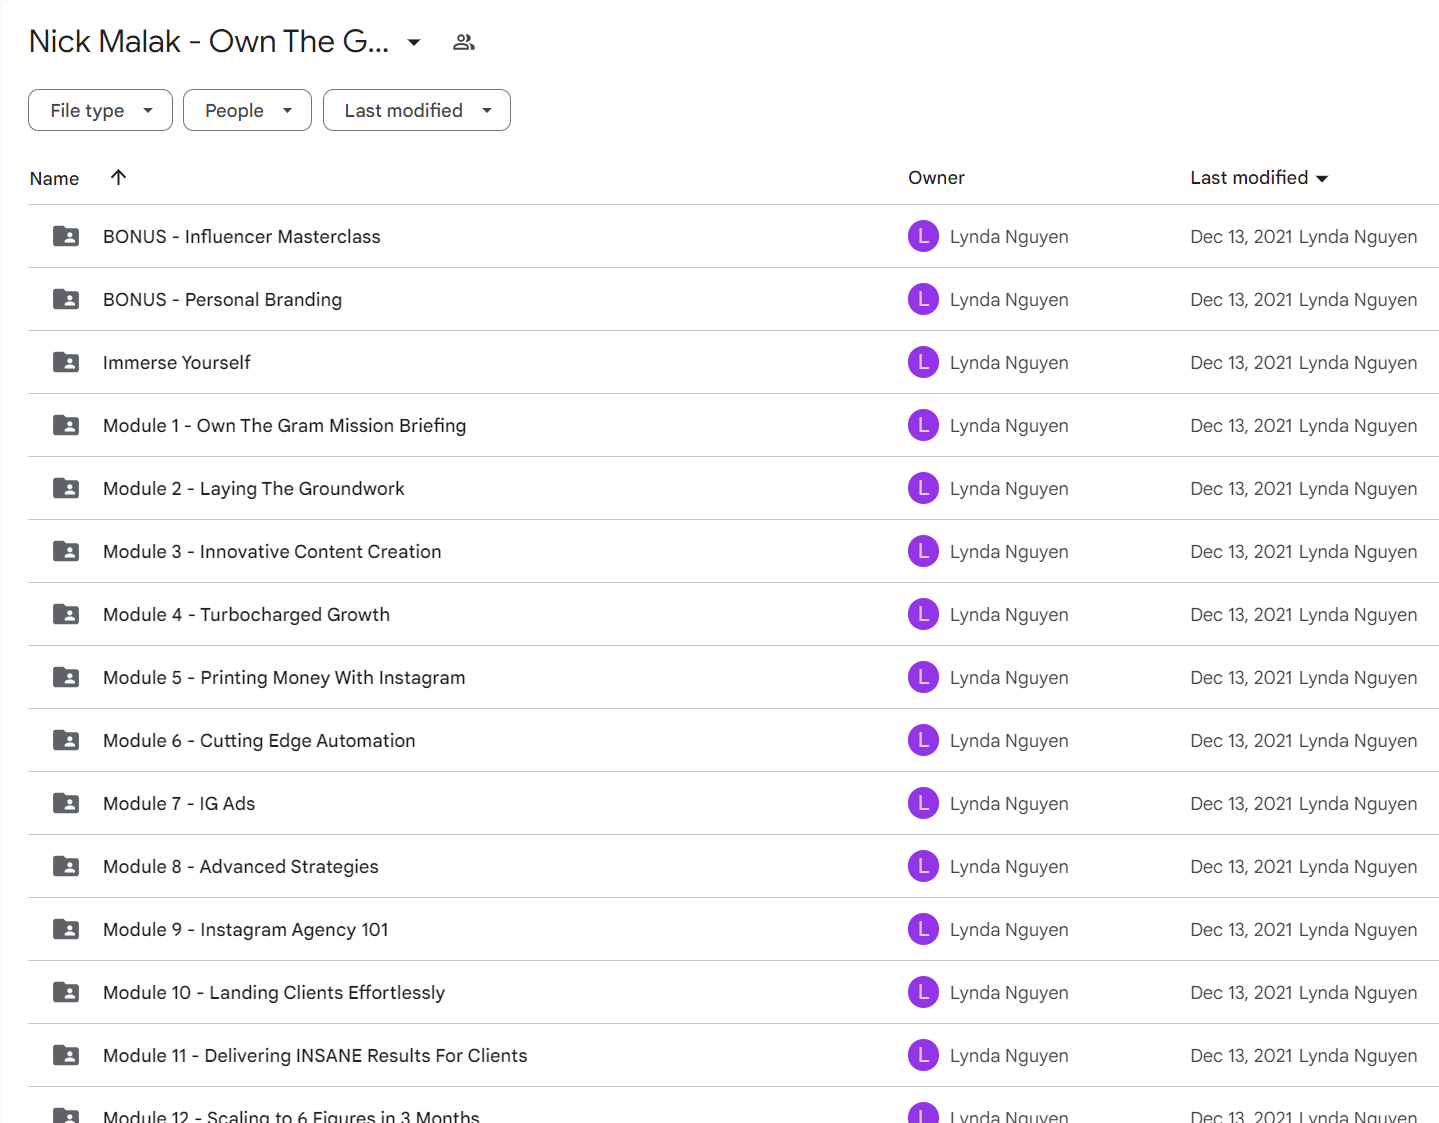The width and height of the screenshot is (1439, 1123).
Task: Click folder icon for Module 1 row
Action: pos(66,425)
